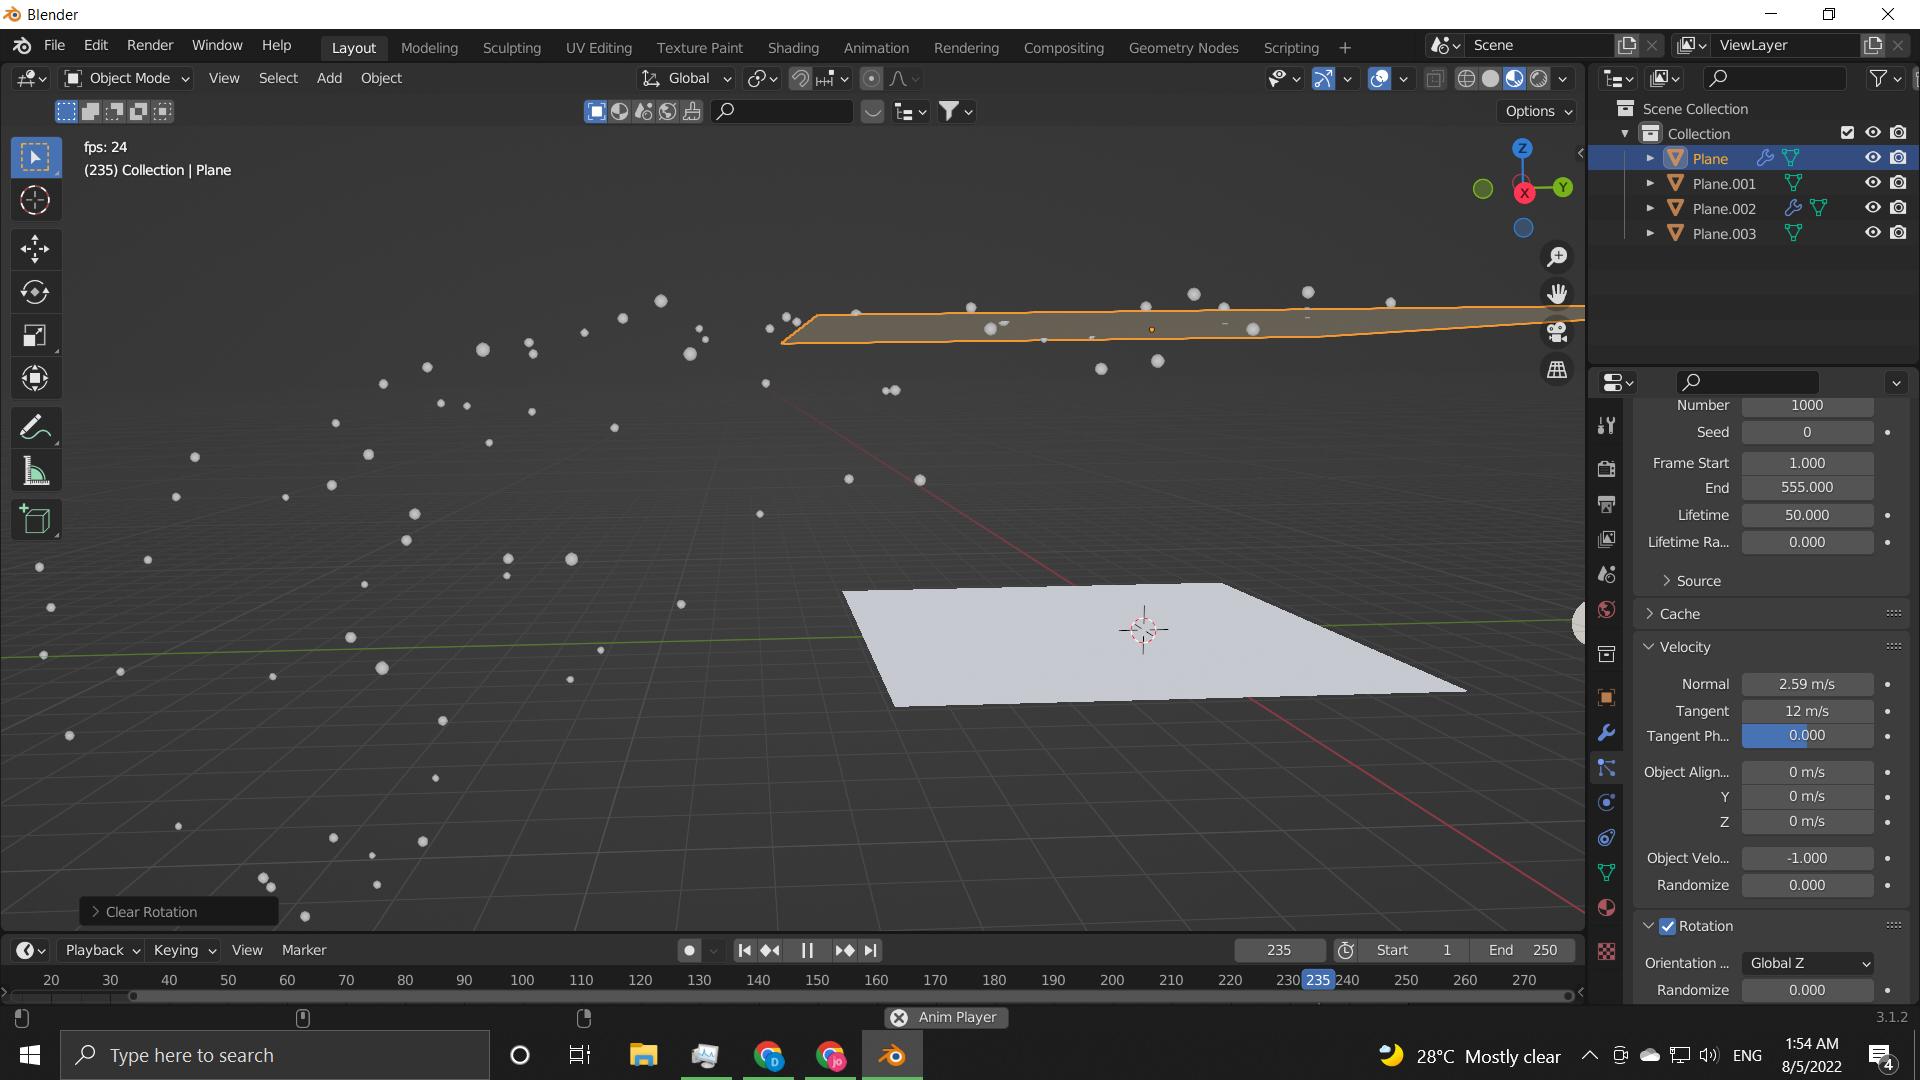Switch to Geometry Nodes workspace tab
This screenshot has width=1920, height=1080.
[x=1183, y=48]
